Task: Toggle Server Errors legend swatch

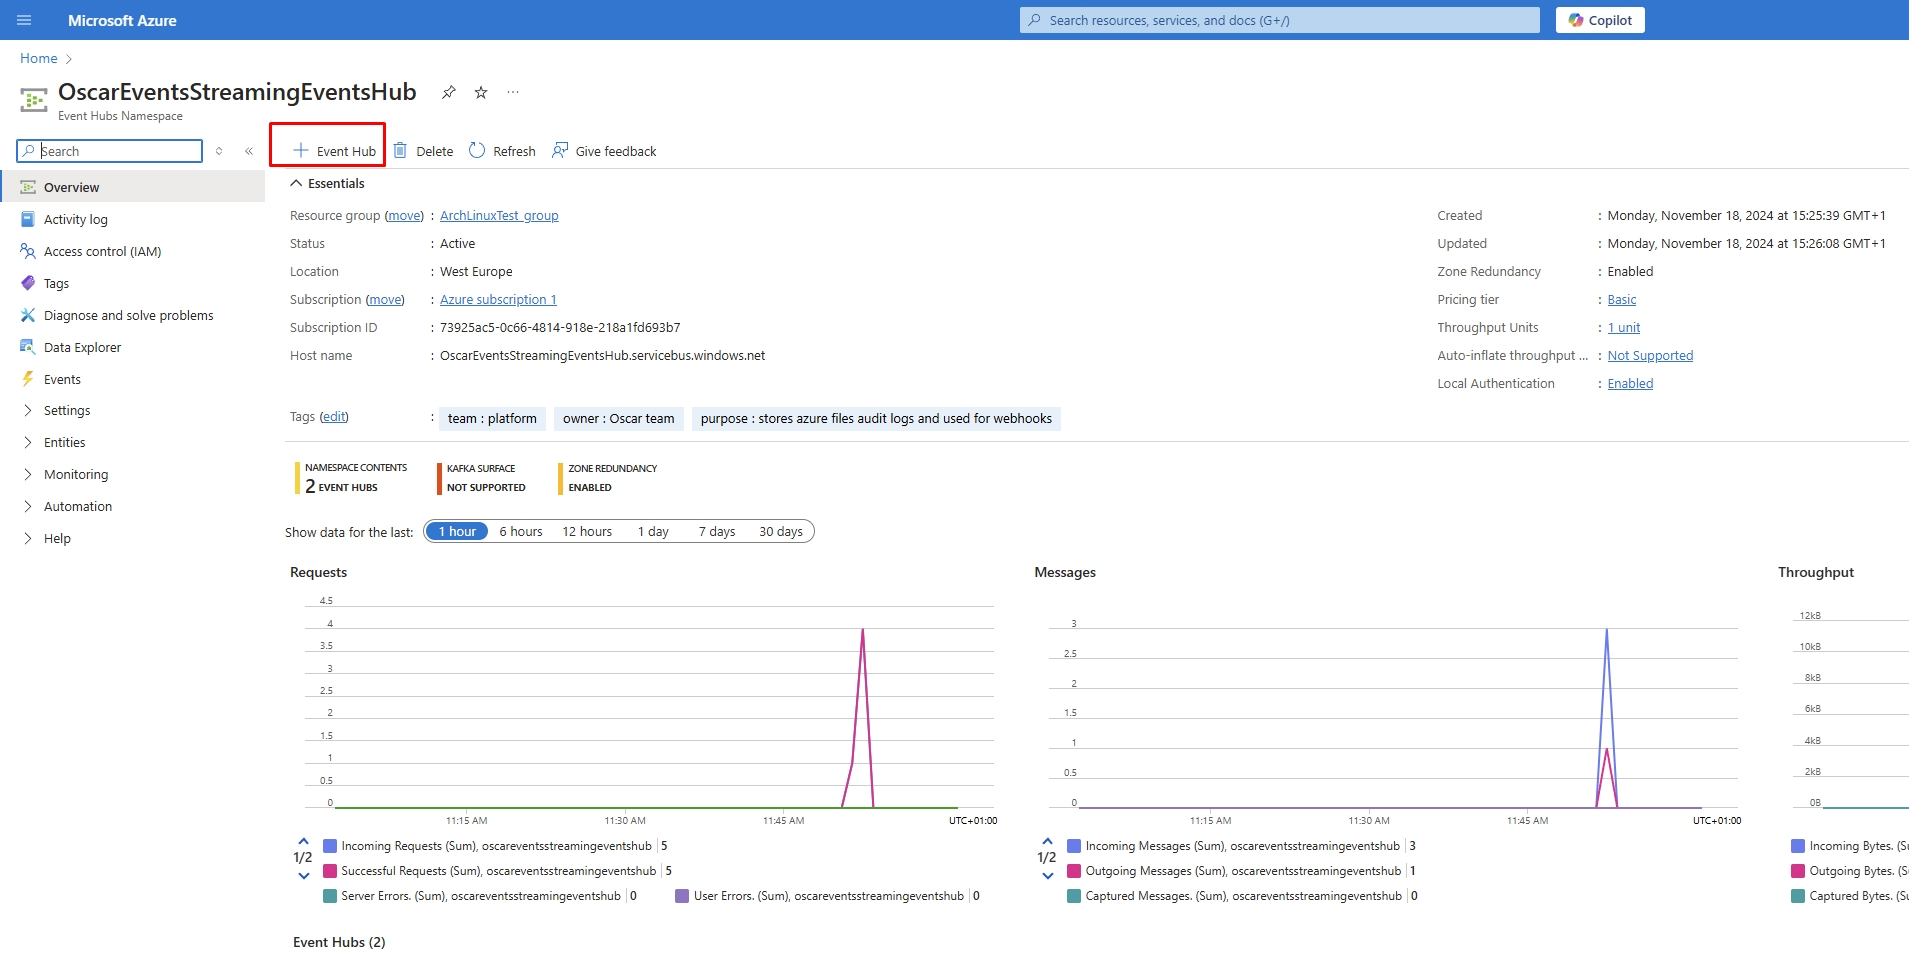Action: (x=330, y=896)
